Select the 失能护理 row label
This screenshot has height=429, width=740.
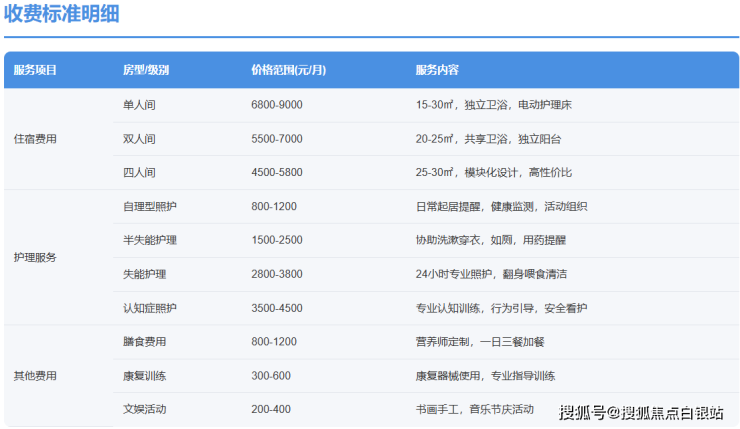coord(144,274)
